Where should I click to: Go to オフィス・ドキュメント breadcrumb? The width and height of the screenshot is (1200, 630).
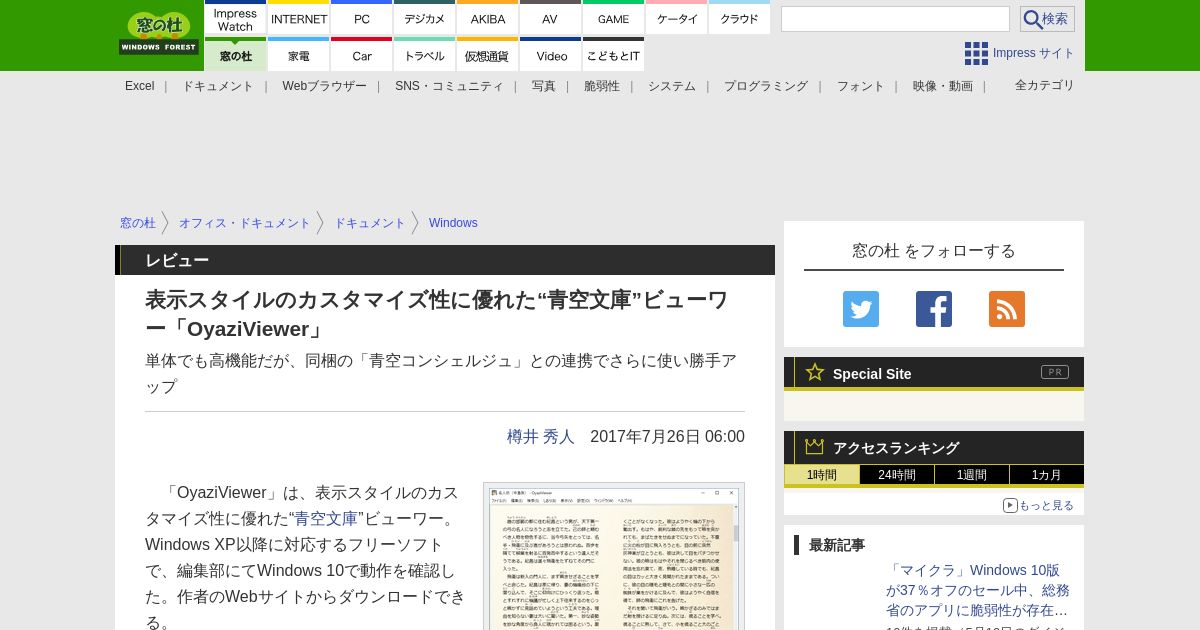pos(245,223)
